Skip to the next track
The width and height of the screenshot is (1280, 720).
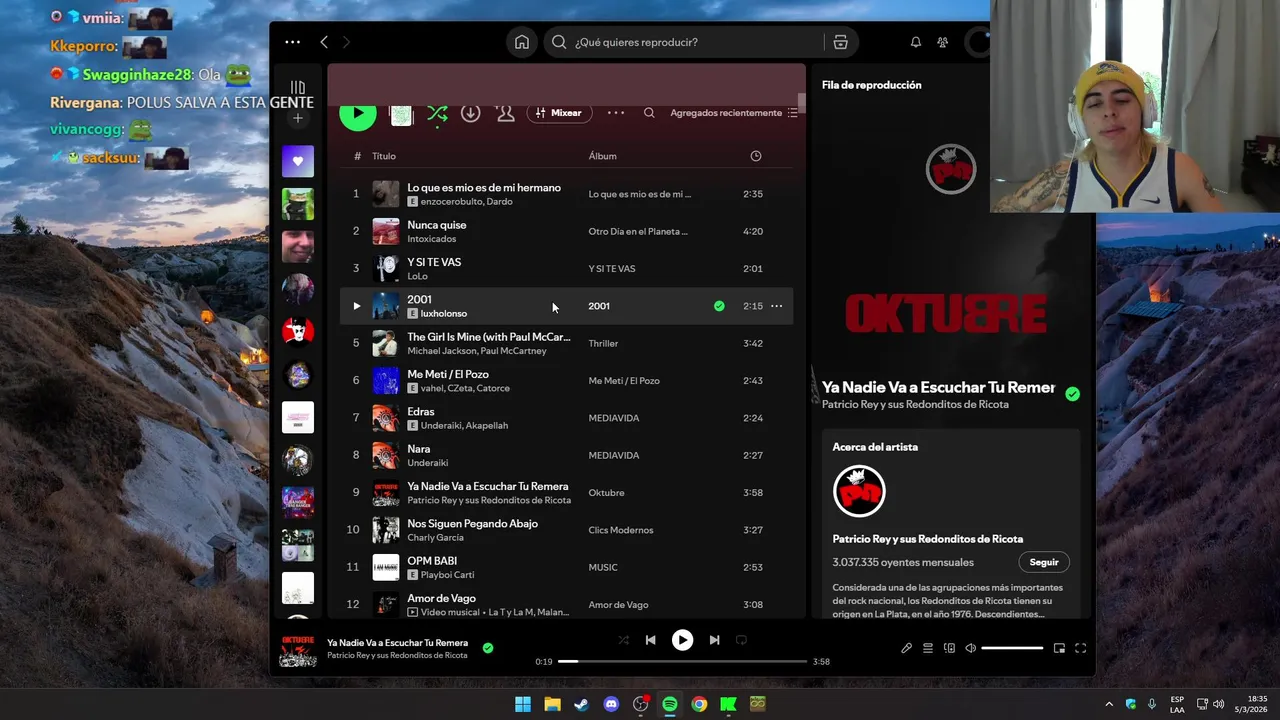(x=714, y=640)
